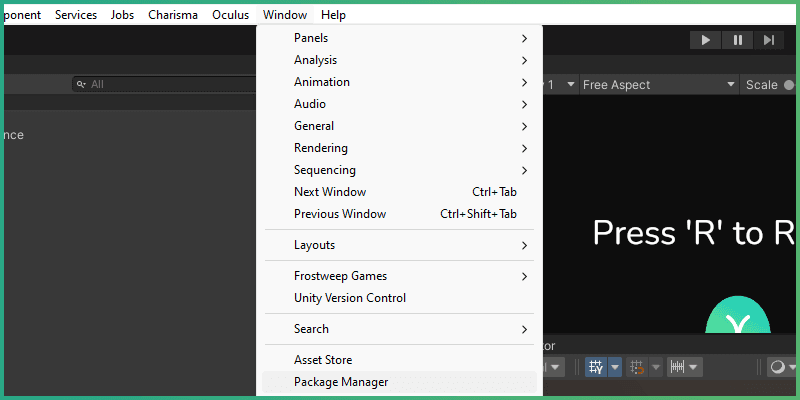Image resolution: width=800 pixels, height=400 pixels.
Task: Click the draw mode sphere icon
Action: [x=776, y=367]
